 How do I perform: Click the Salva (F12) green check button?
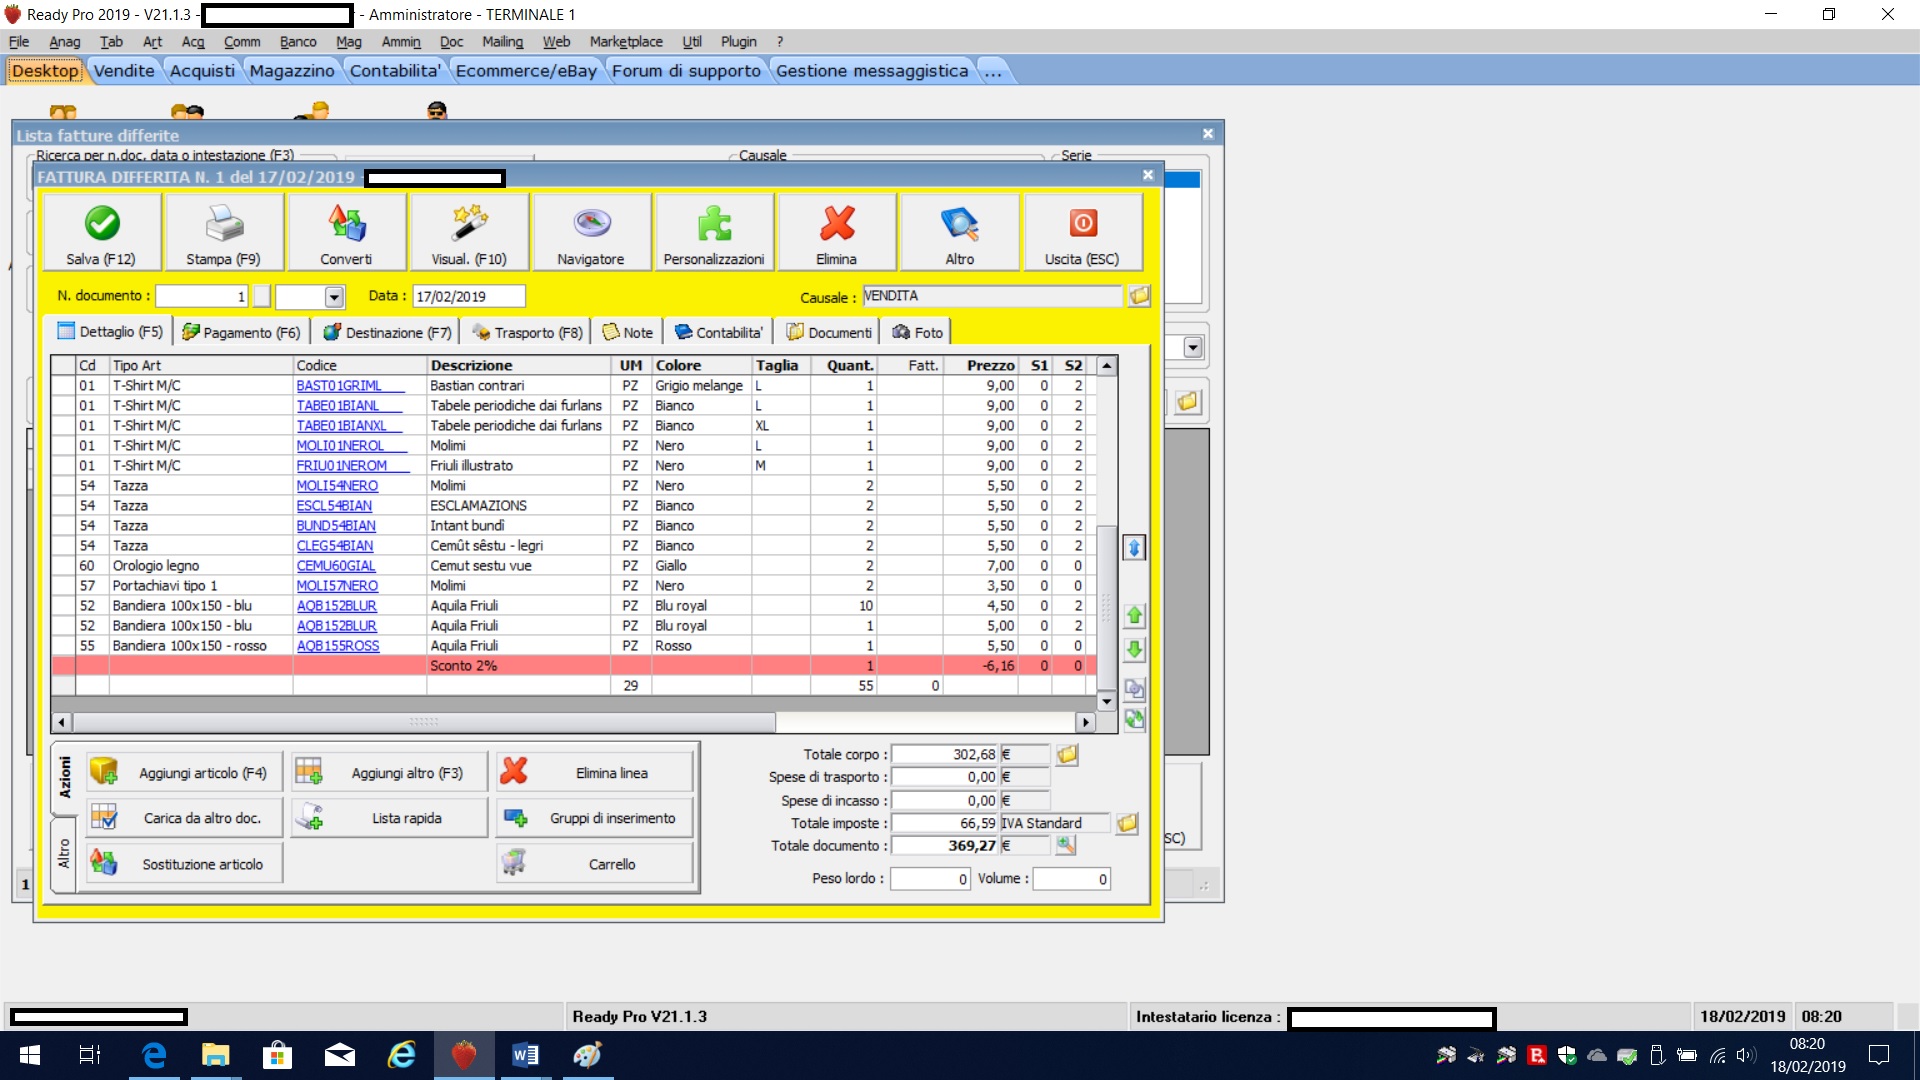click(102, 232)
